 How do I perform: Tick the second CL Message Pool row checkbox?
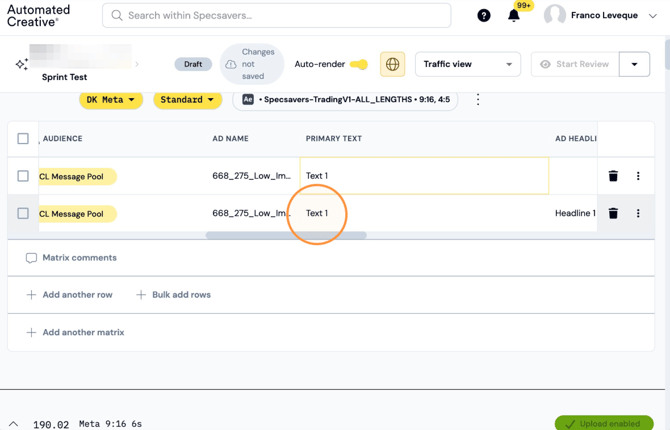(x=23, y=213)
